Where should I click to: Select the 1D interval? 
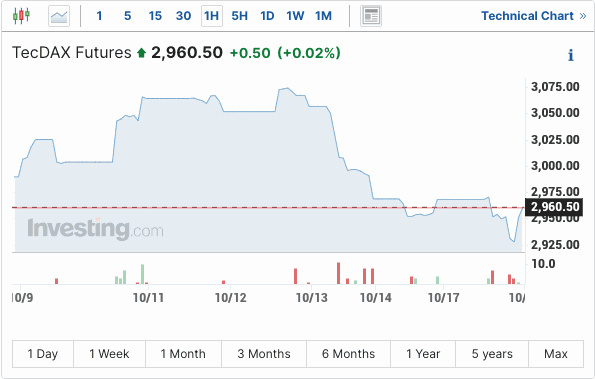(267, 16)
